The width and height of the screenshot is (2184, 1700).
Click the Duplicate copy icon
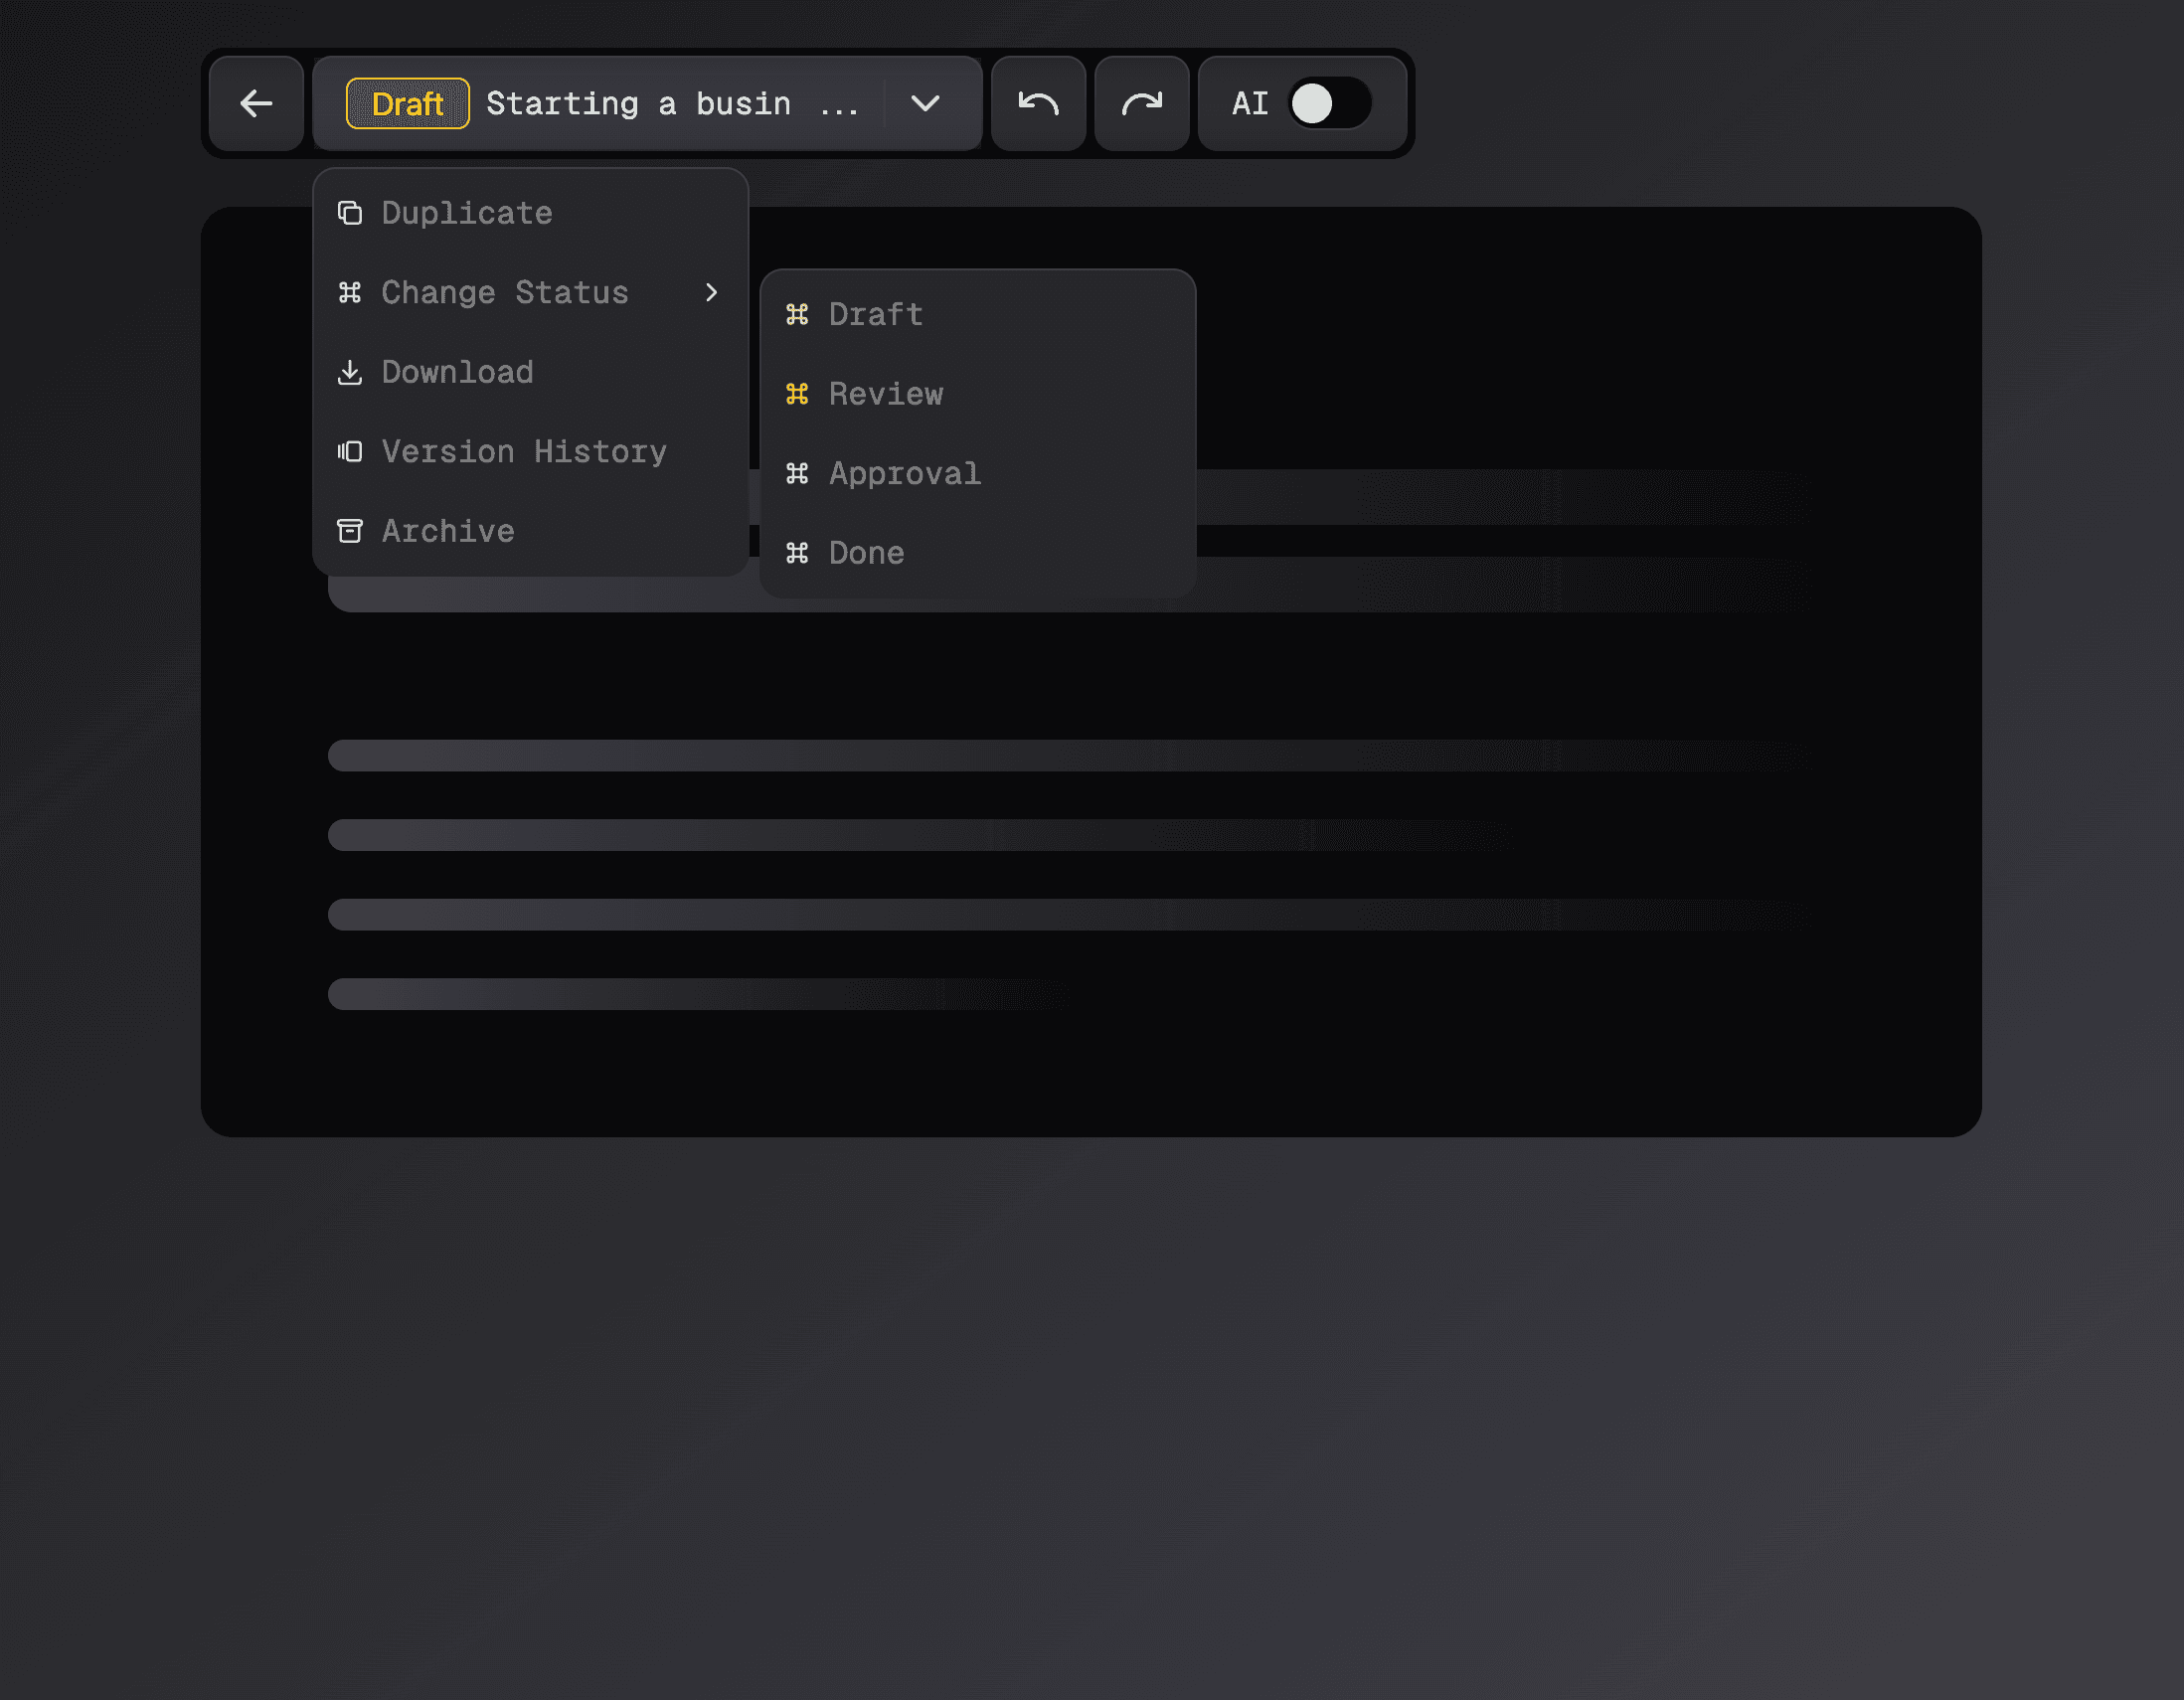point(349,213)
